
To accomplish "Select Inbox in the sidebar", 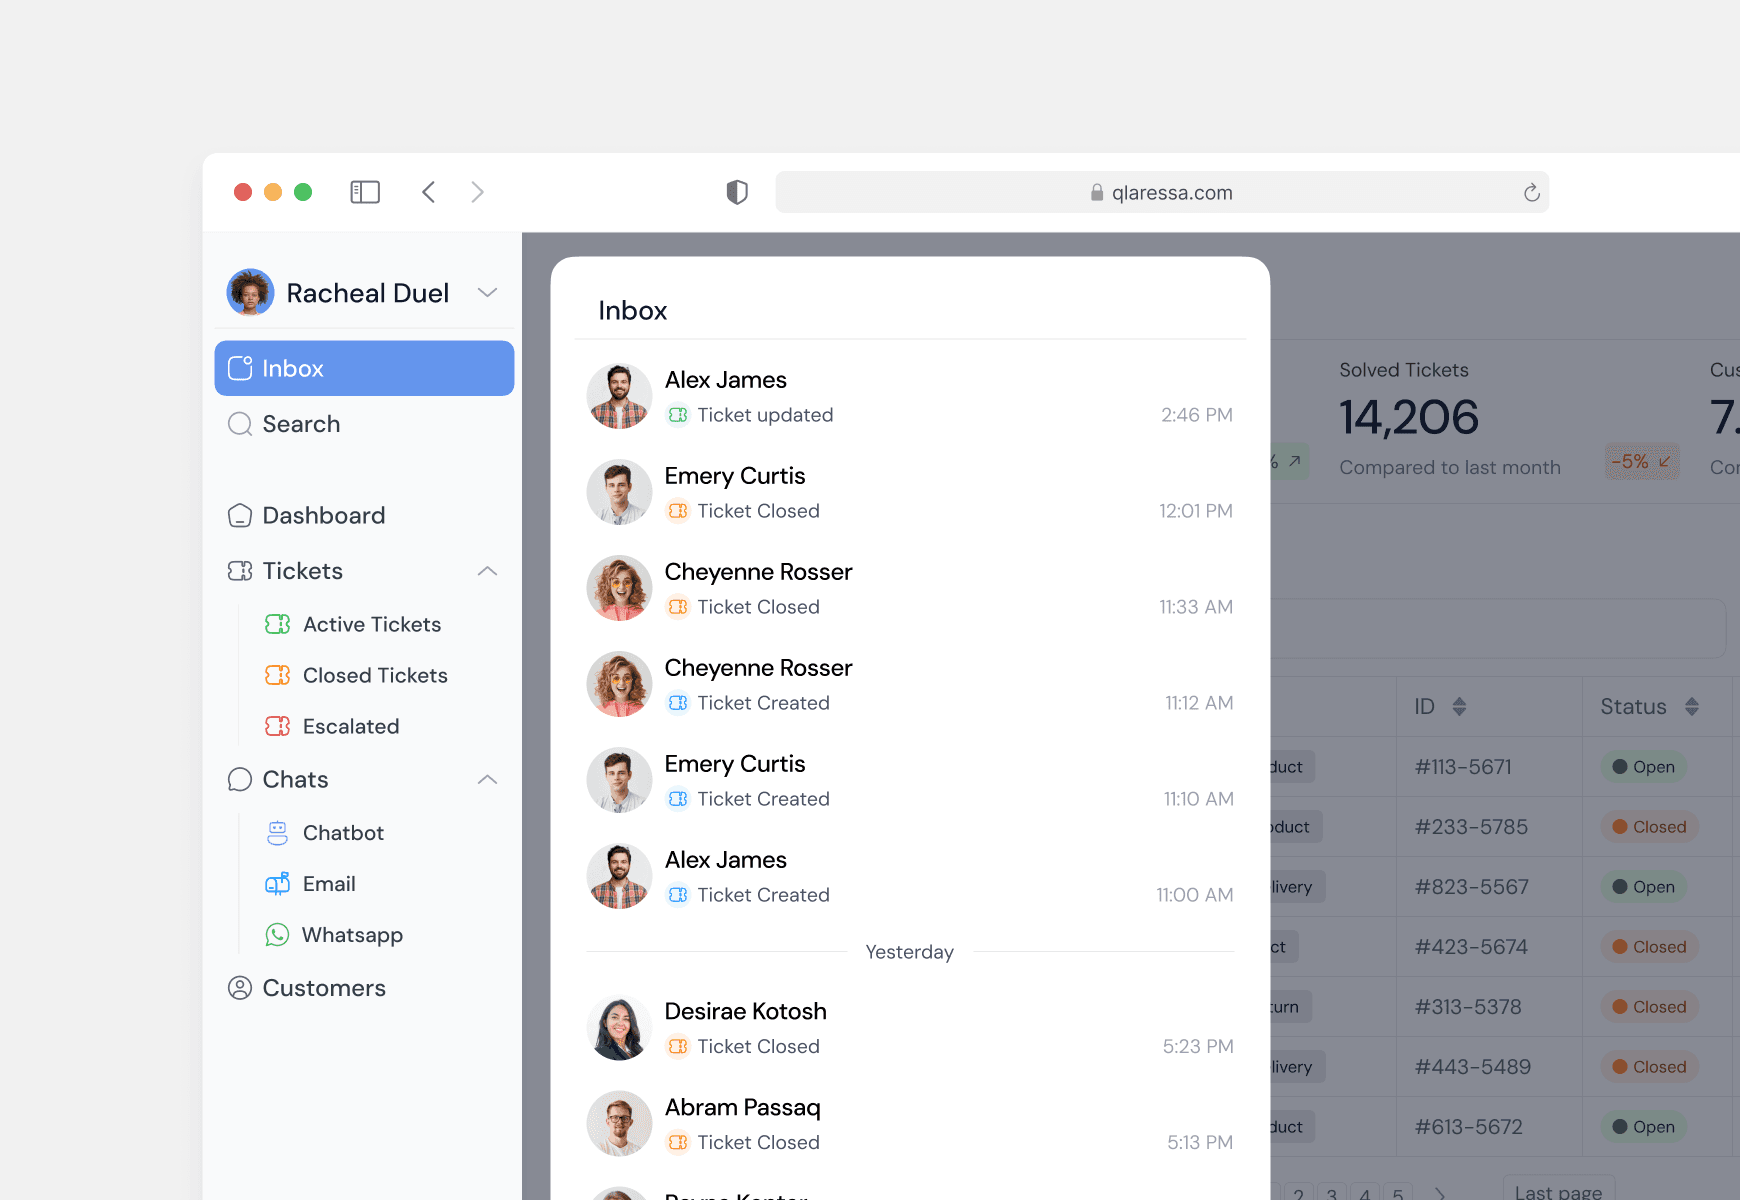I will click(x=364, y=368).
